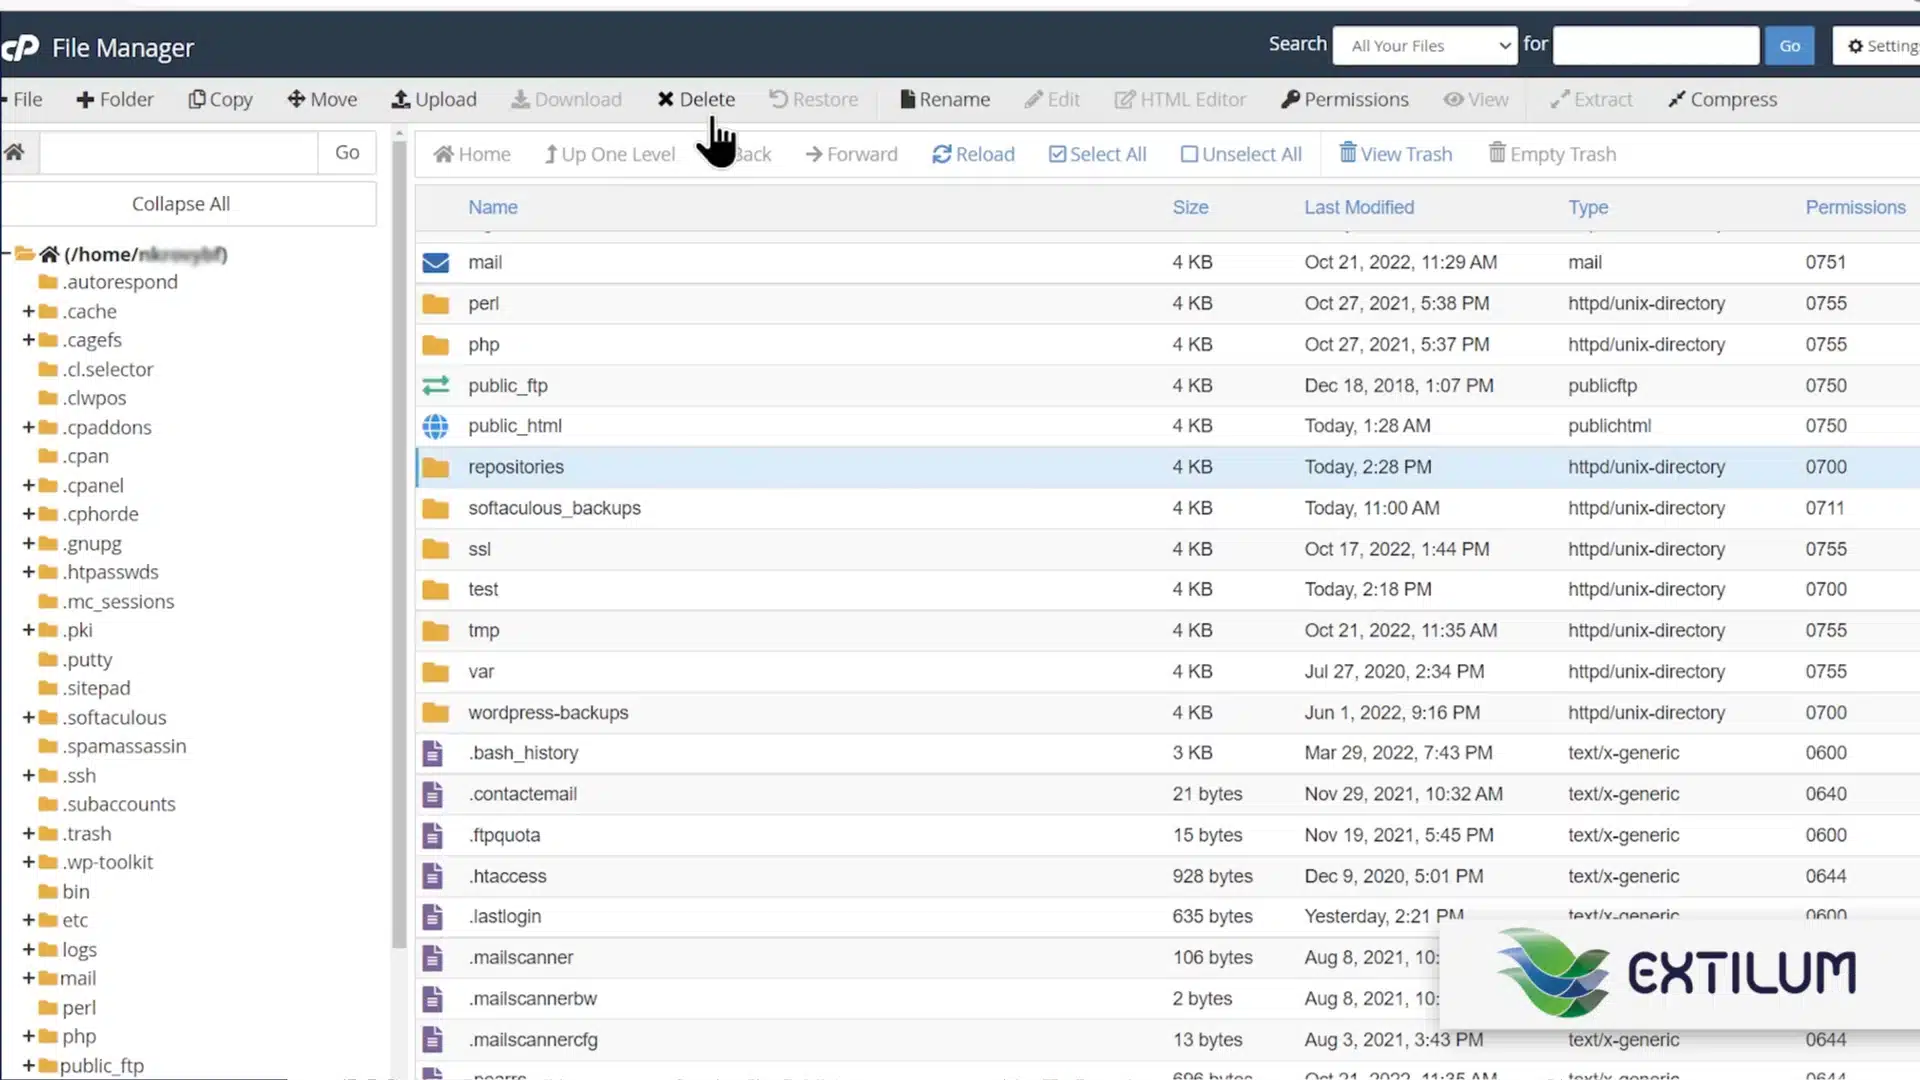Image resolution: width=1920 pixels, height=1080 pixels.
Task: Click the Extract toolbar button
Action: [1591, 99]
